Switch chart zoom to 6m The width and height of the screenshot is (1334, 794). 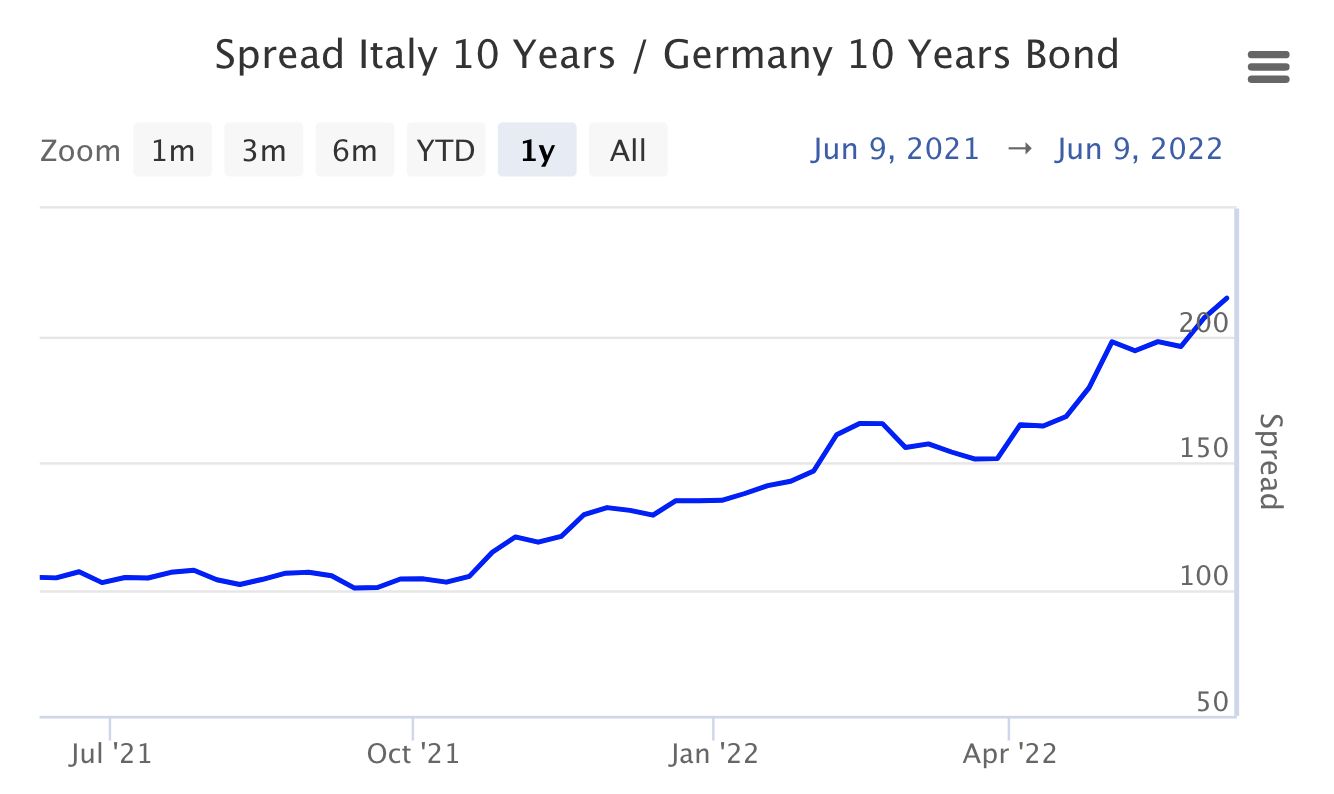click(x=355, y=150)
